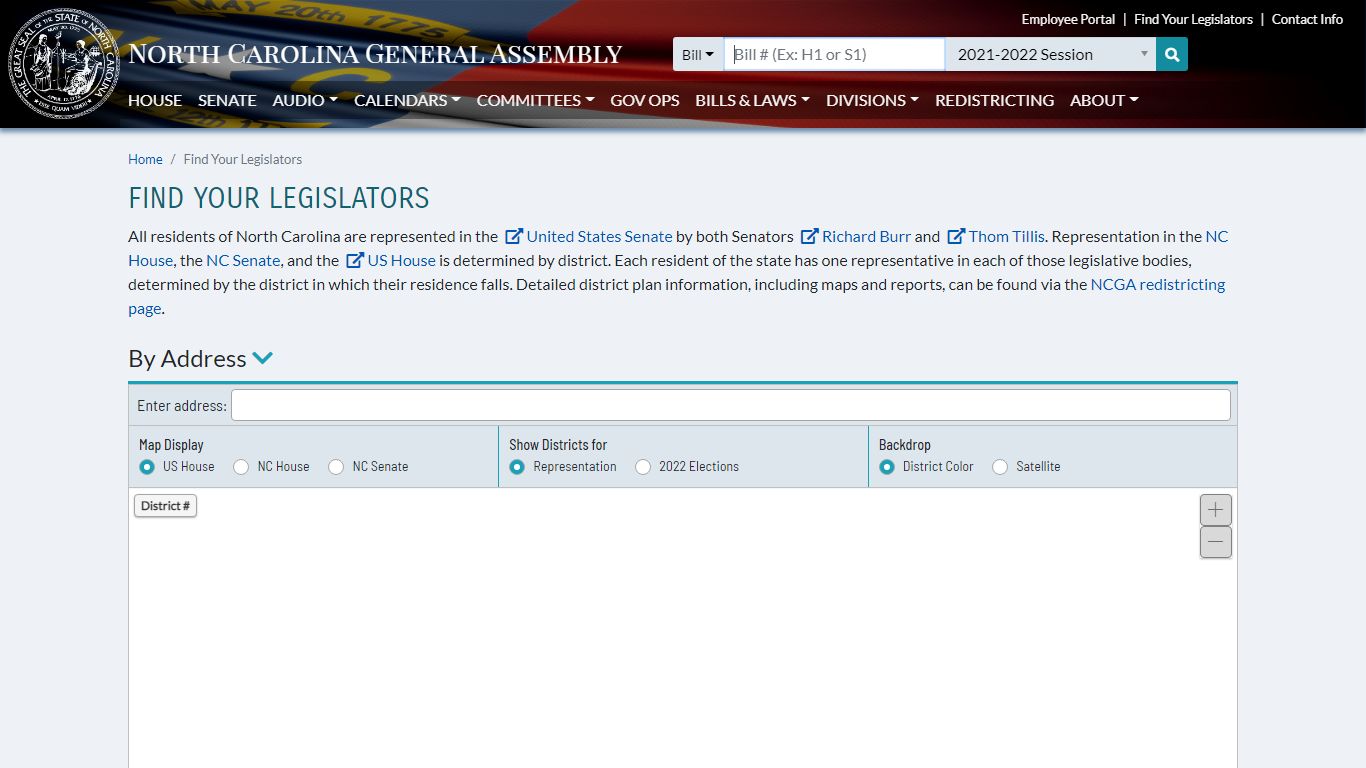Collapse the By Address section chevron
This screenshot has height=768, width=1366.
tap(263, 358)
